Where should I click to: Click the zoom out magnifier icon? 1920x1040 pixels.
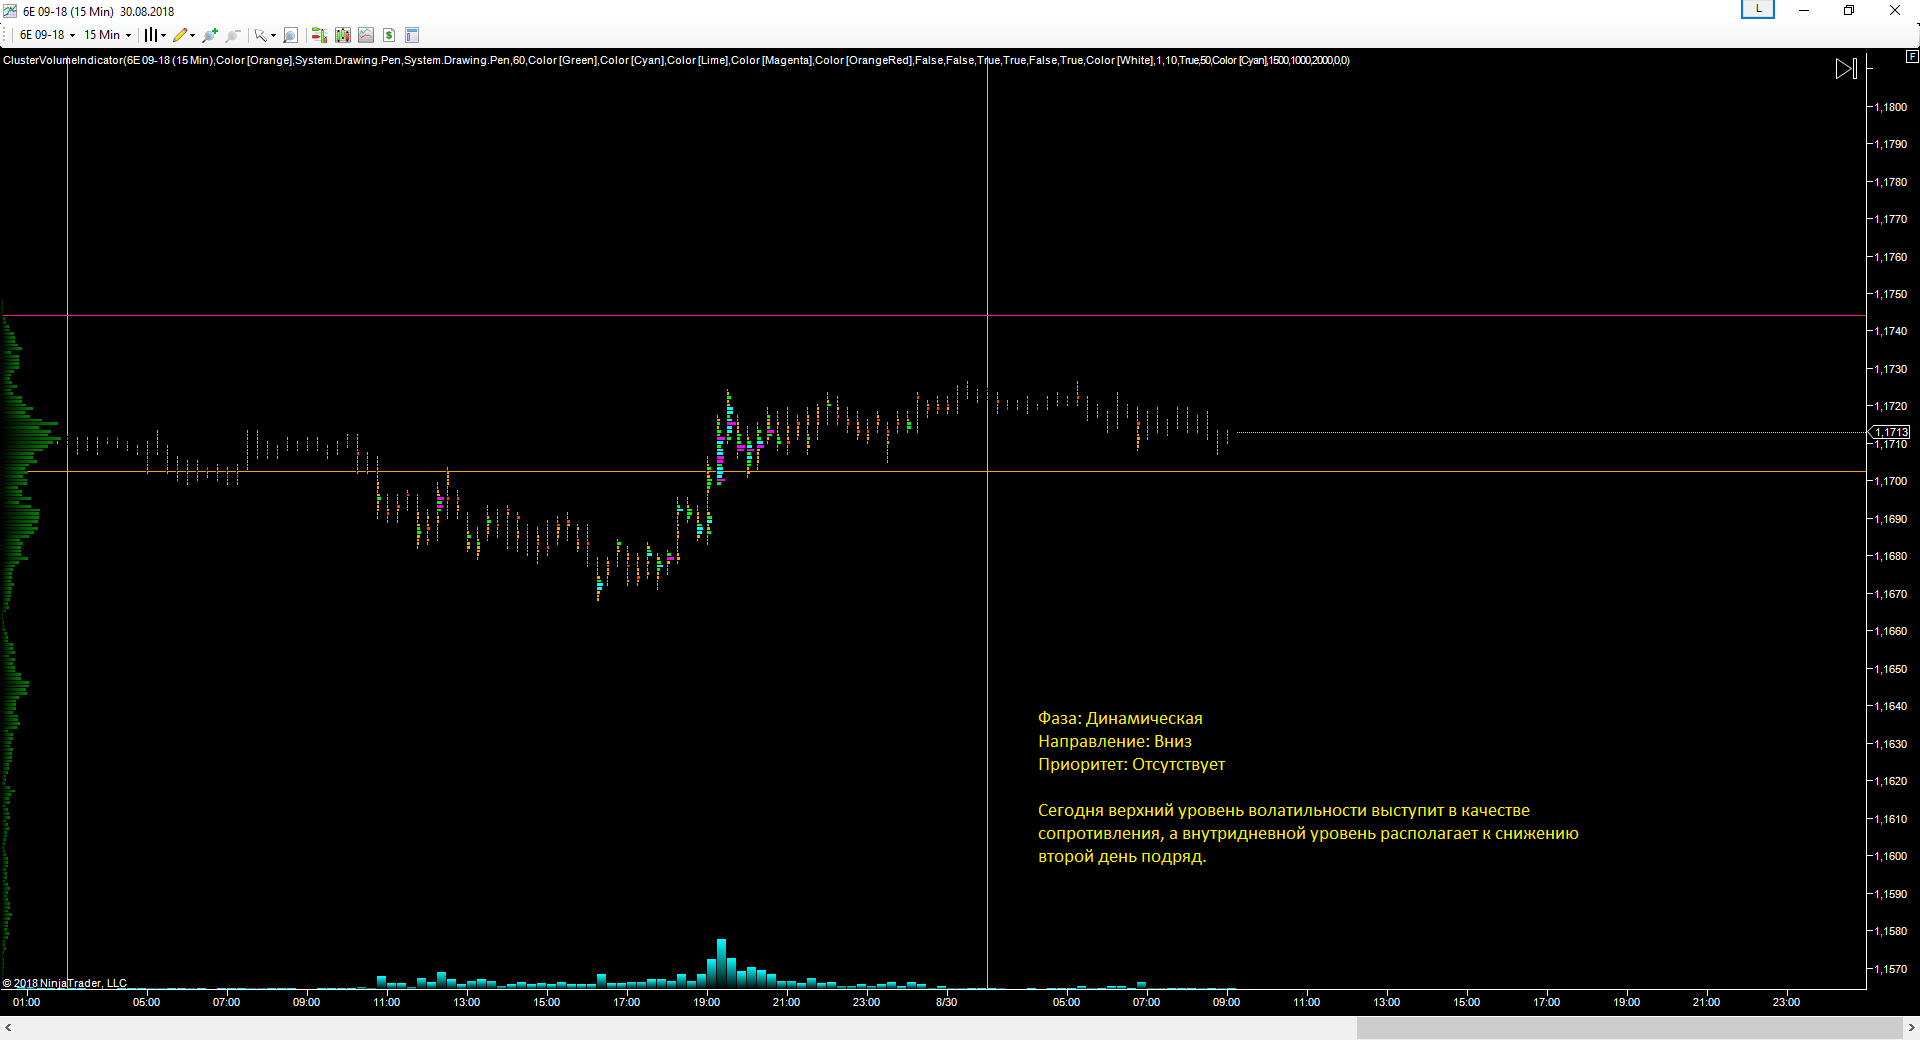[x=233, y=35]
